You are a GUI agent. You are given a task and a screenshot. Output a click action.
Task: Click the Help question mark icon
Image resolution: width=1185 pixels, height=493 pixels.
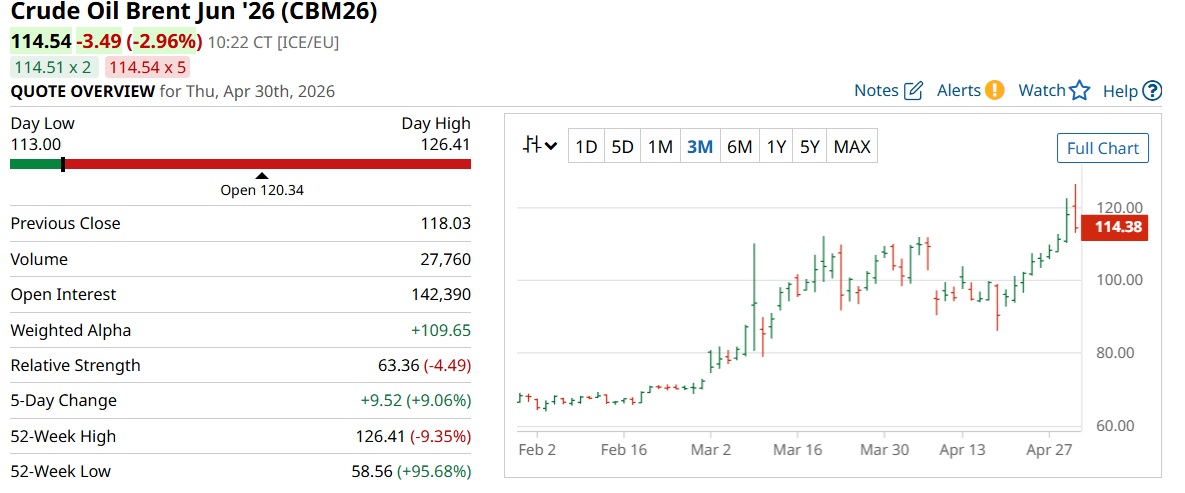[1152, 91]
